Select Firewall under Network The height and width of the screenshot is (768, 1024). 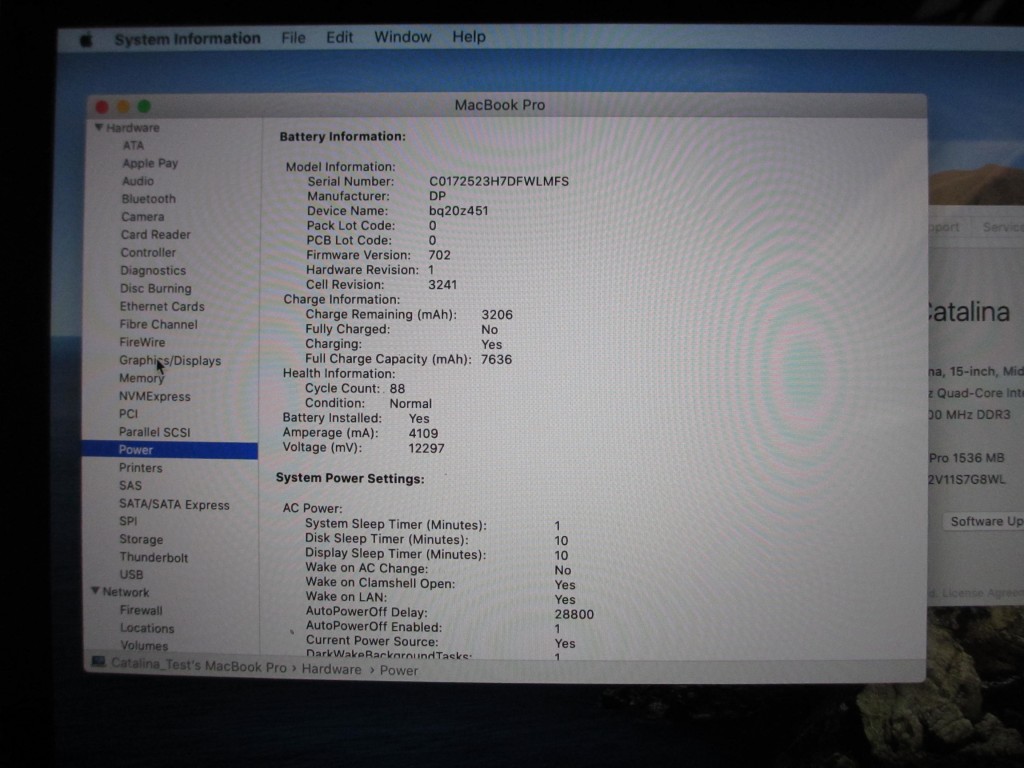coord(141,610)
